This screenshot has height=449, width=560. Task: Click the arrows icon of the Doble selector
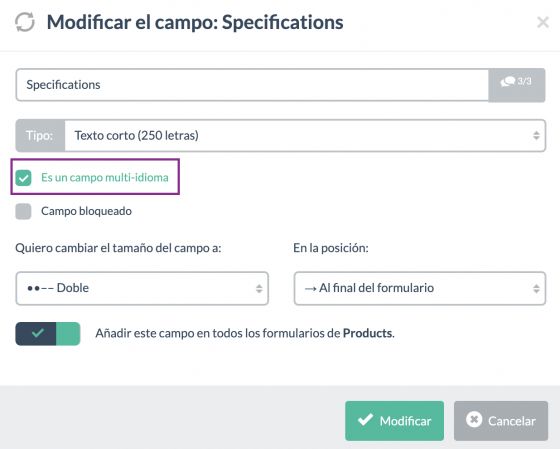click(259, 288)
